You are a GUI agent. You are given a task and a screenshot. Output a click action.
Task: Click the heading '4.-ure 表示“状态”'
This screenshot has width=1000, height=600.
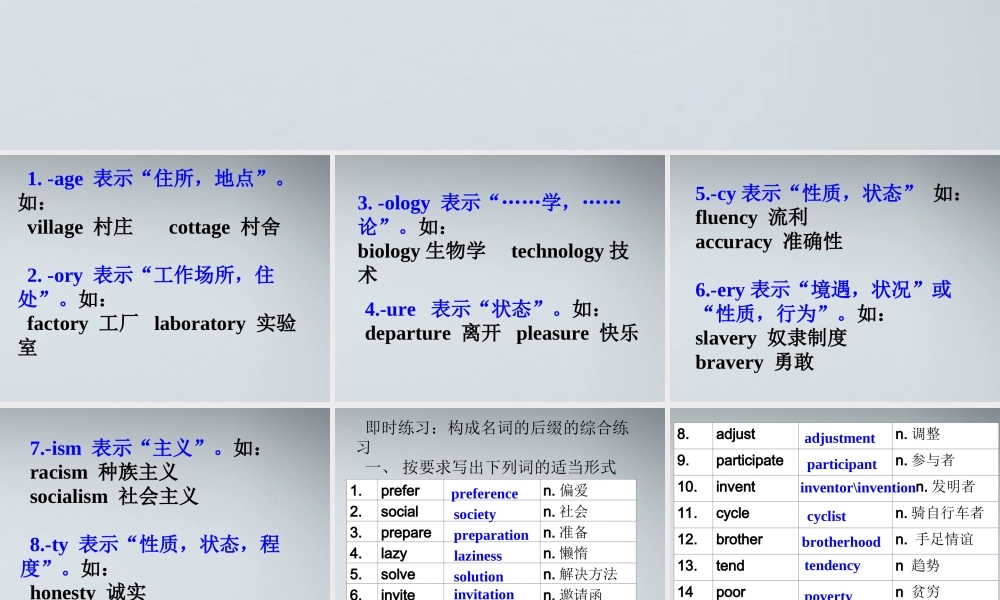[456, 309]
